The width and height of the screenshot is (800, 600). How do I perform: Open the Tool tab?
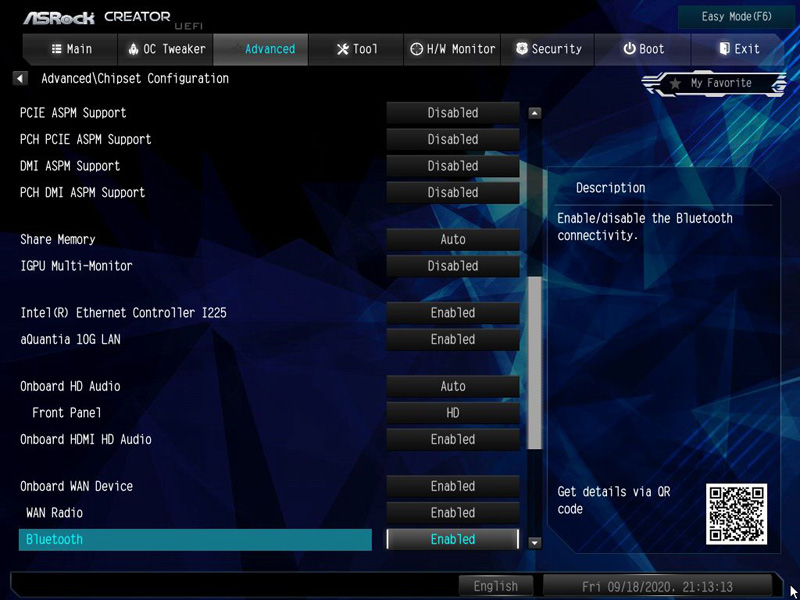[x=356, y=49]
